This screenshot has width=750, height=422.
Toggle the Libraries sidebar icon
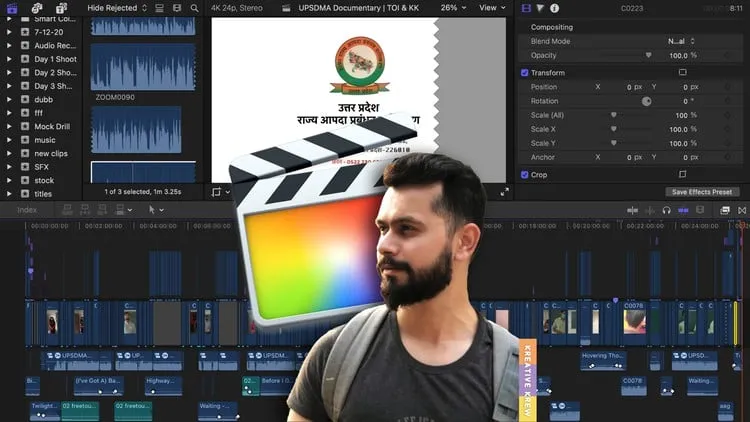click(x=12, y=8)
